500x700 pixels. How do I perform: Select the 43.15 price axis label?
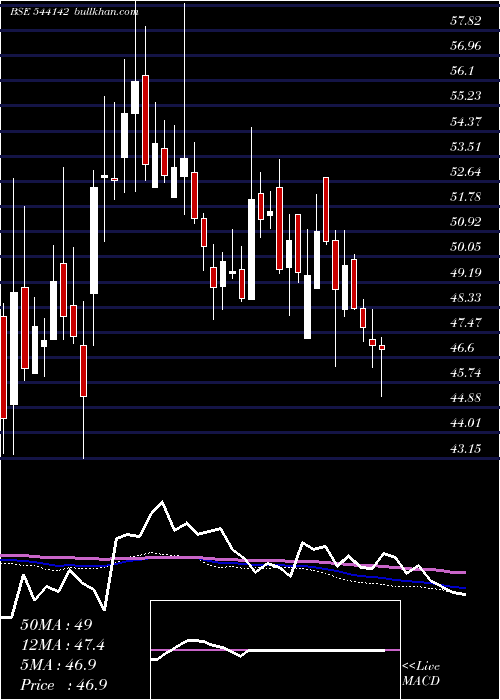point(465,449)
